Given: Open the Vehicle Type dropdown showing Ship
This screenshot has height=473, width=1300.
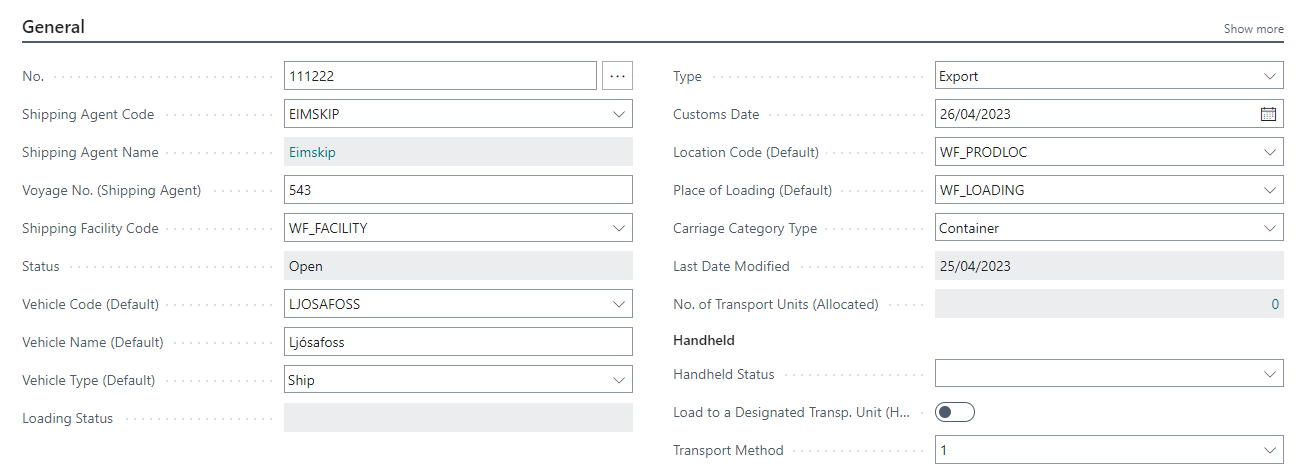Looking at the screenshot, I should (618, 380).
